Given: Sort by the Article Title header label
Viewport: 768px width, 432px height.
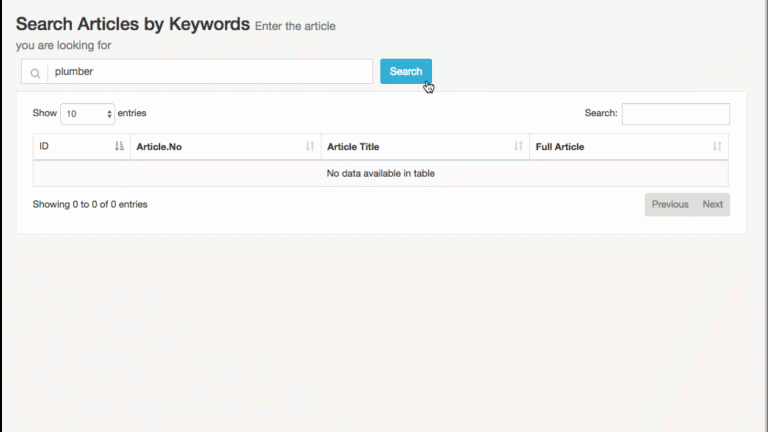Looking at the screenshot, I should [353, 147].
